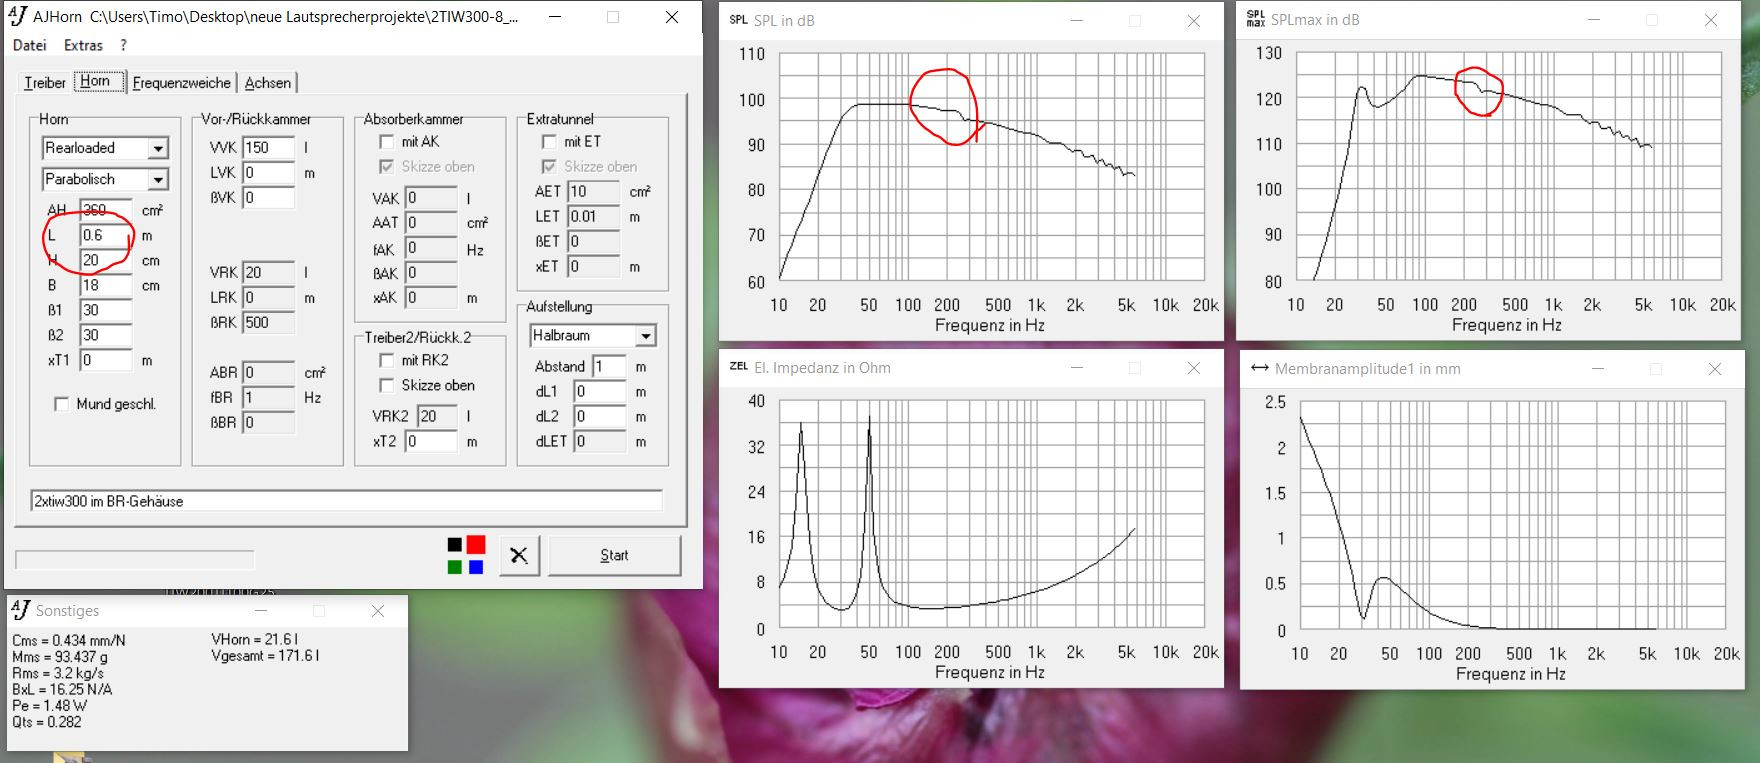The width and height of the screenshot is (1760, 763).
Task: Pick the blue curve color swatch
Action: click(476, 567)
